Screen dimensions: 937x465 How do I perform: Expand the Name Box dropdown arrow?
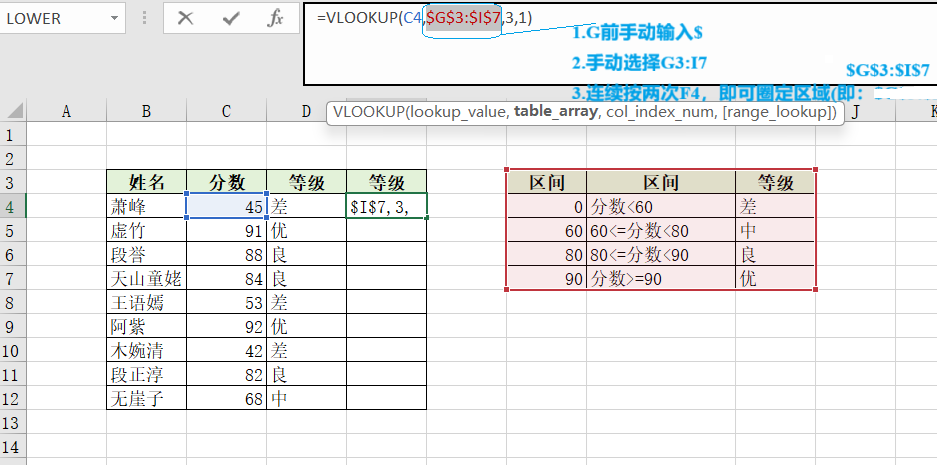[116, 19]
